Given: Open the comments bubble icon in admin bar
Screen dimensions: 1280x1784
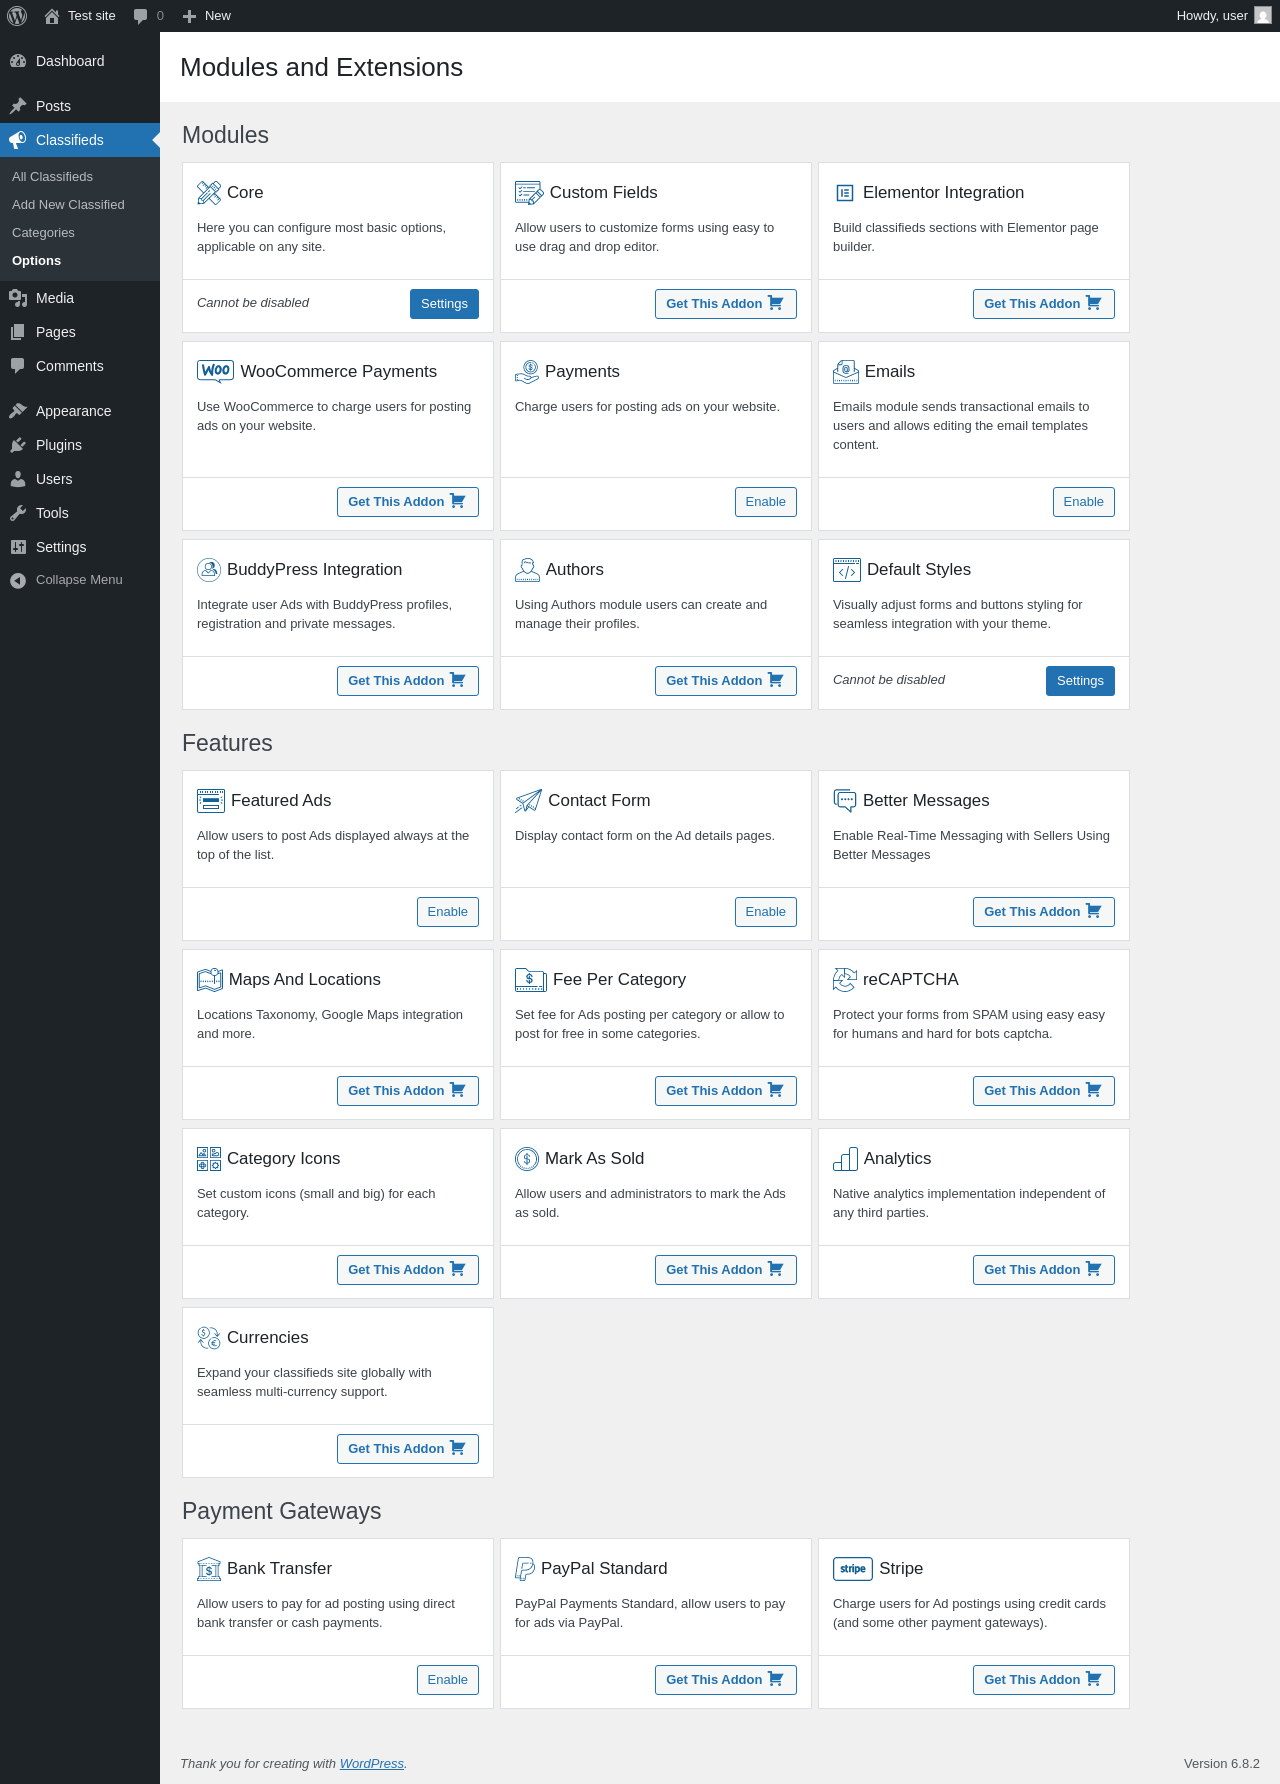Looking at the screenshot, I should click(x=140, y=16).
